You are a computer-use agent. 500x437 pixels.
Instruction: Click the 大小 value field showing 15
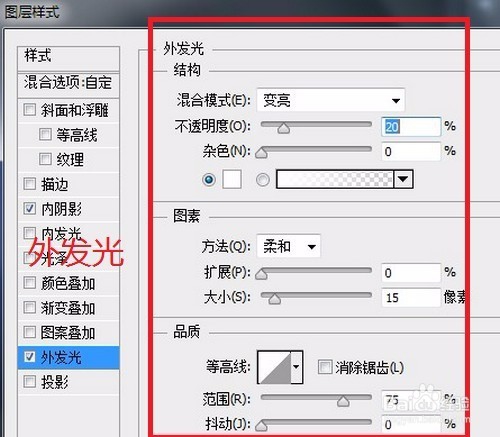click(411, 298)
